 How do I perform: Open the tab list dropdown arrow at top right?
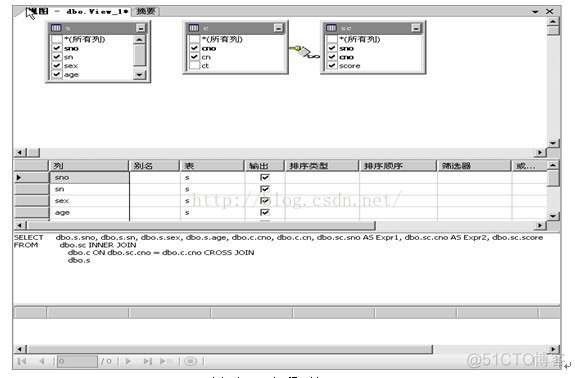coord(535,12)
